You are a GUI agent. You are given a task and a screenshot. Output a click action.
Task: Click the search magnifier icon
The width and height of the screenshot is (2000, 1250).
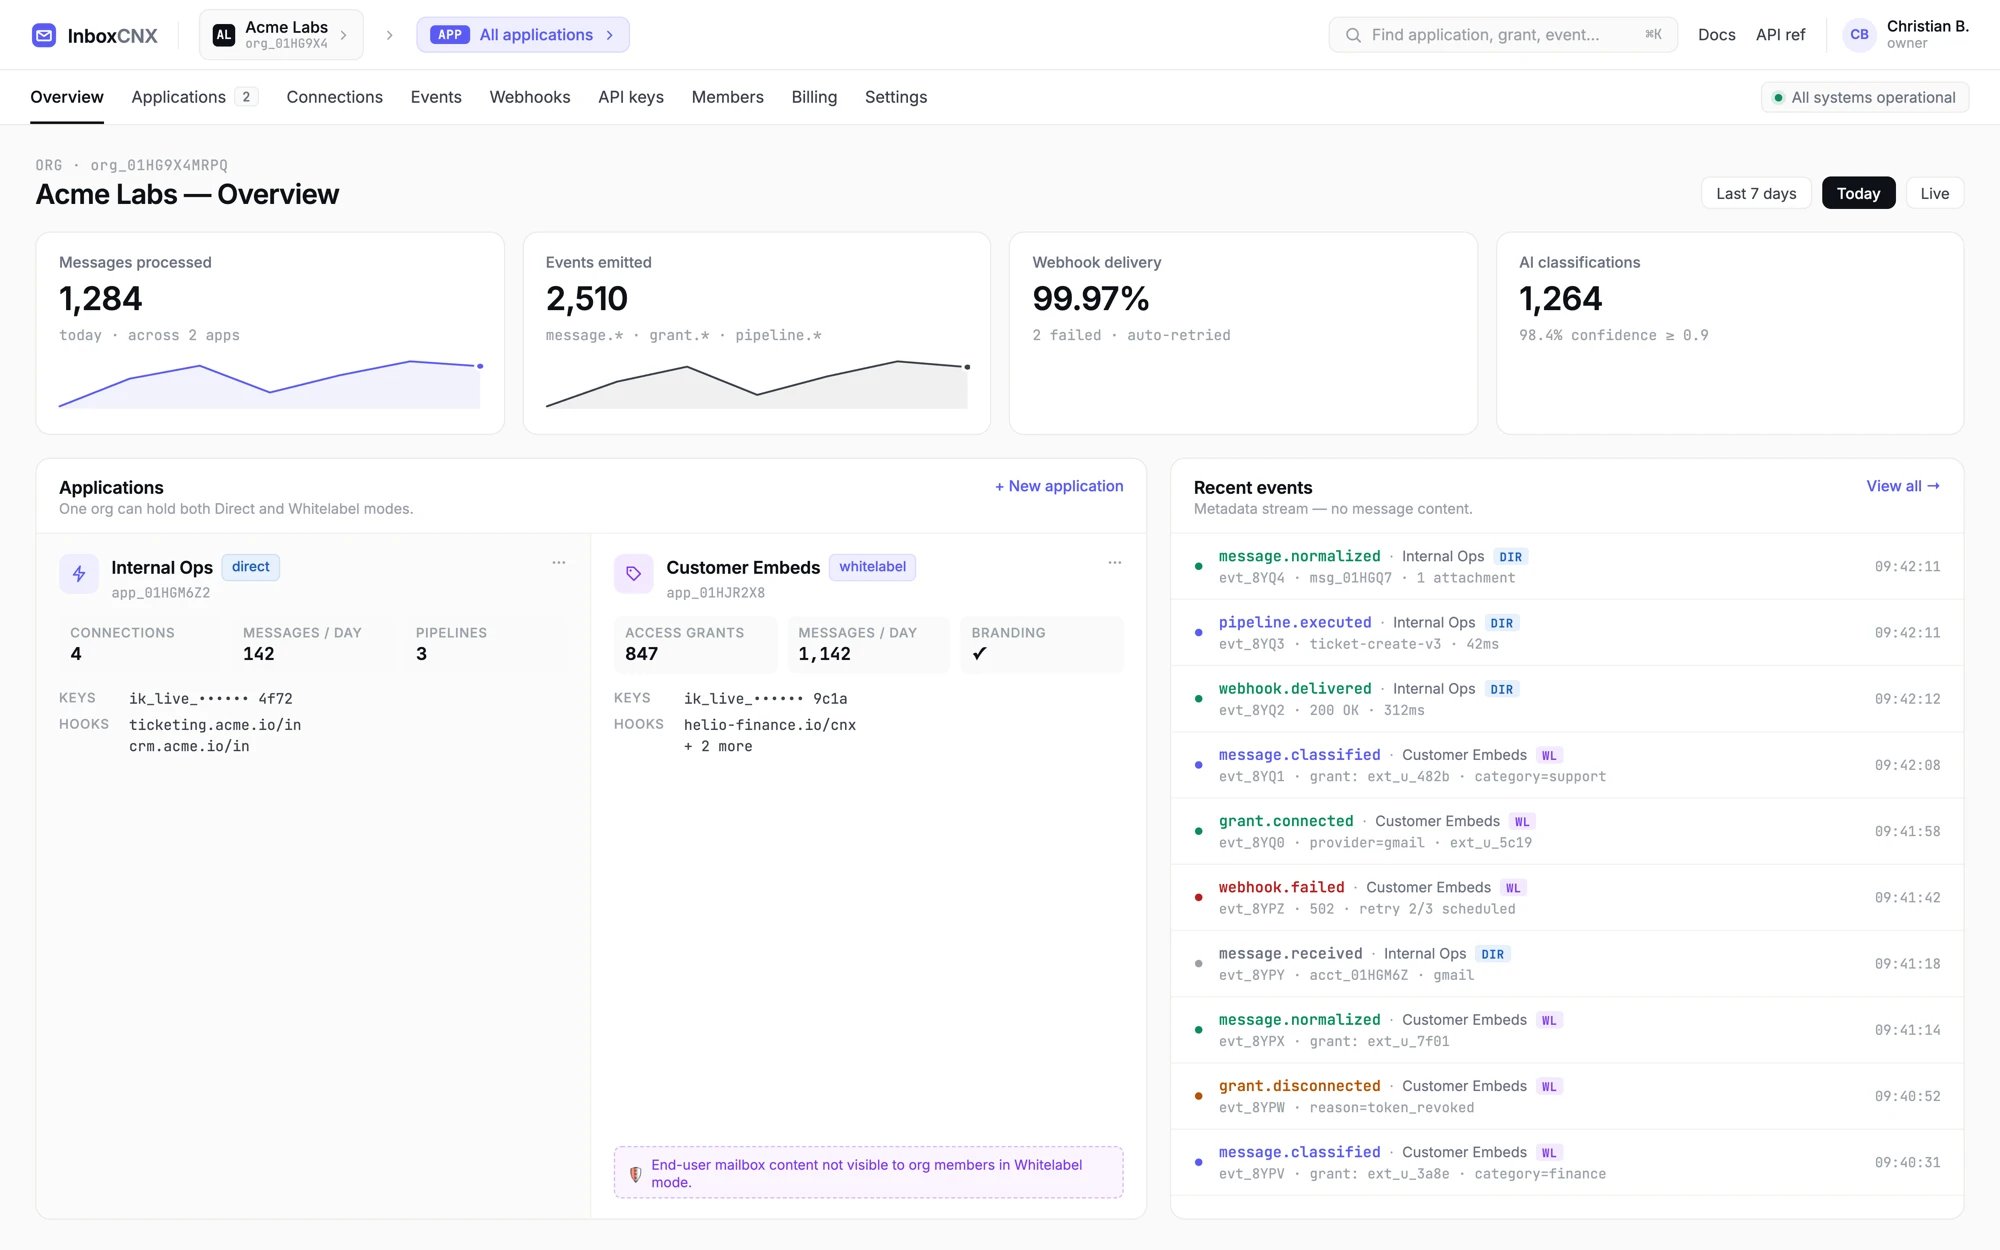pyautogui.click(x=1353, y=35)
